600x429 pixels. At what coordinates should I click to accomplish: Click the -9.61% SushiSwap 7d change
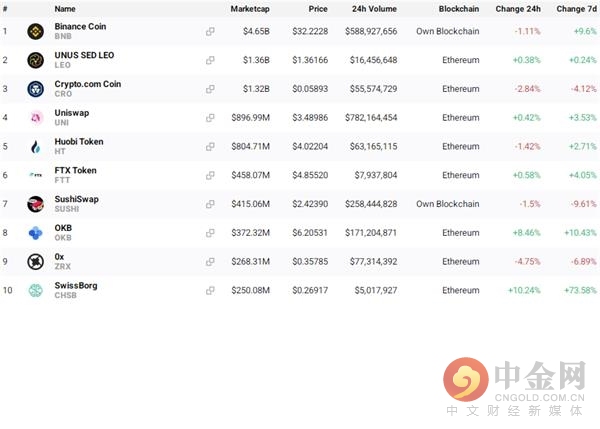pyautogui.click(x=584, y=204)
